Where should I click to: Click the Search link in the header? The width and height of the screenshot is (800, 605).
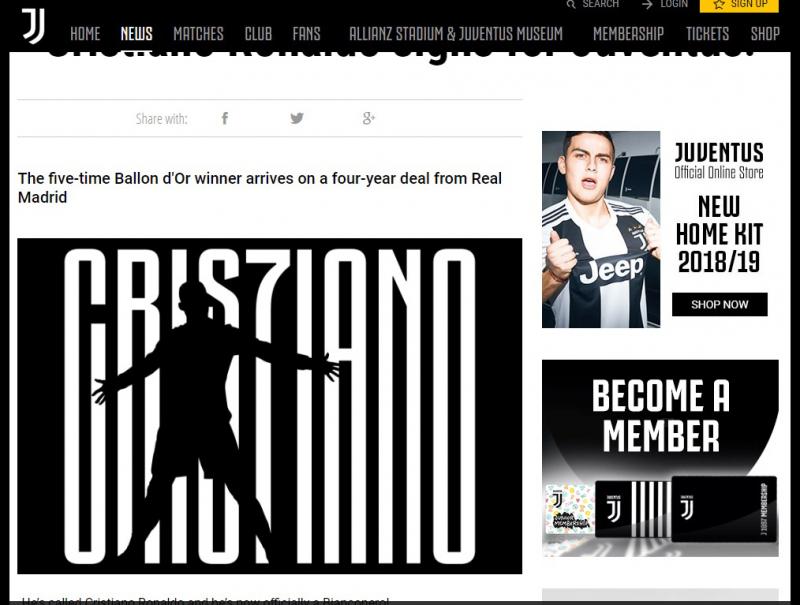(601, 4)
